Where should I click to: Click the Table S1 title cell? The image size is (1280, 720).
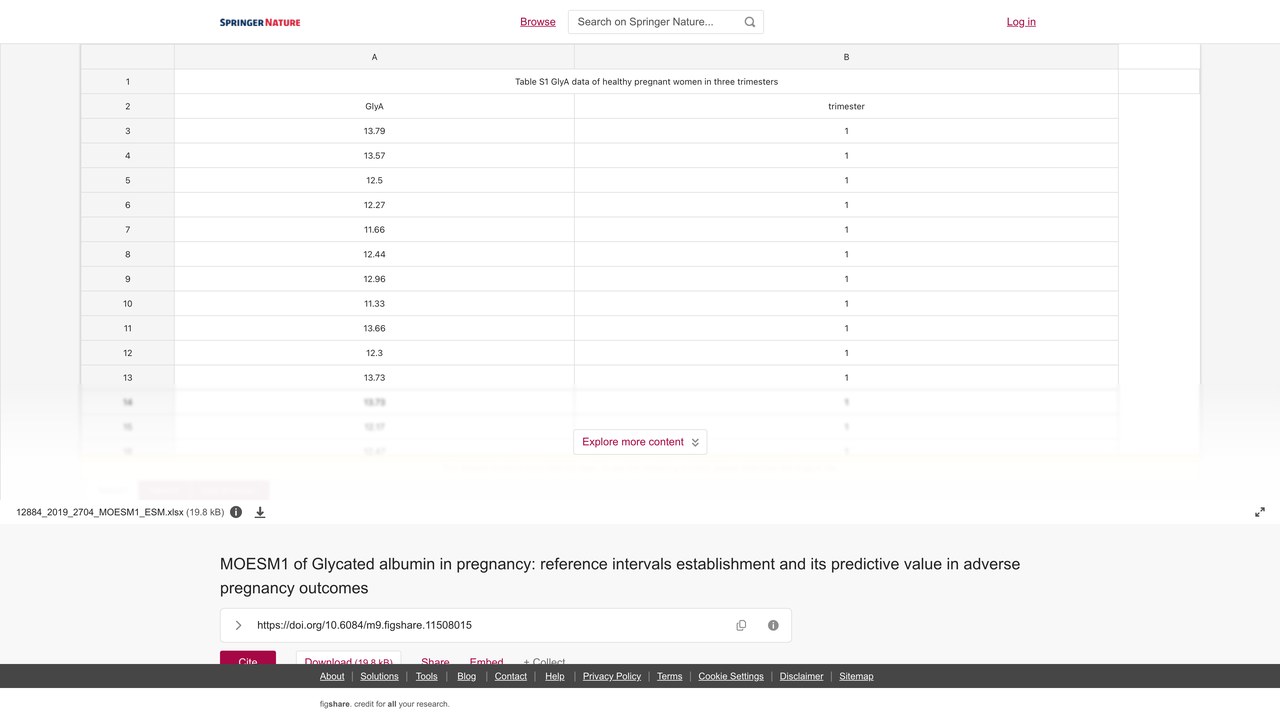646,82
